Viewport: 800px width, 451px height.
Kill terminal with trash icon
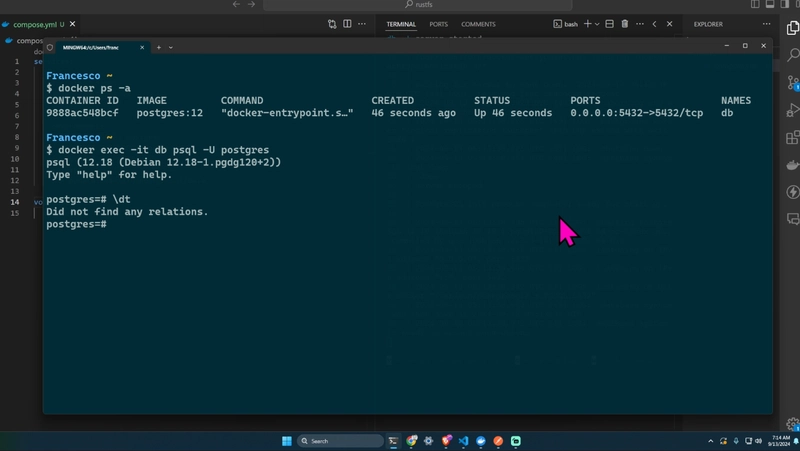(x=624, y=23)
